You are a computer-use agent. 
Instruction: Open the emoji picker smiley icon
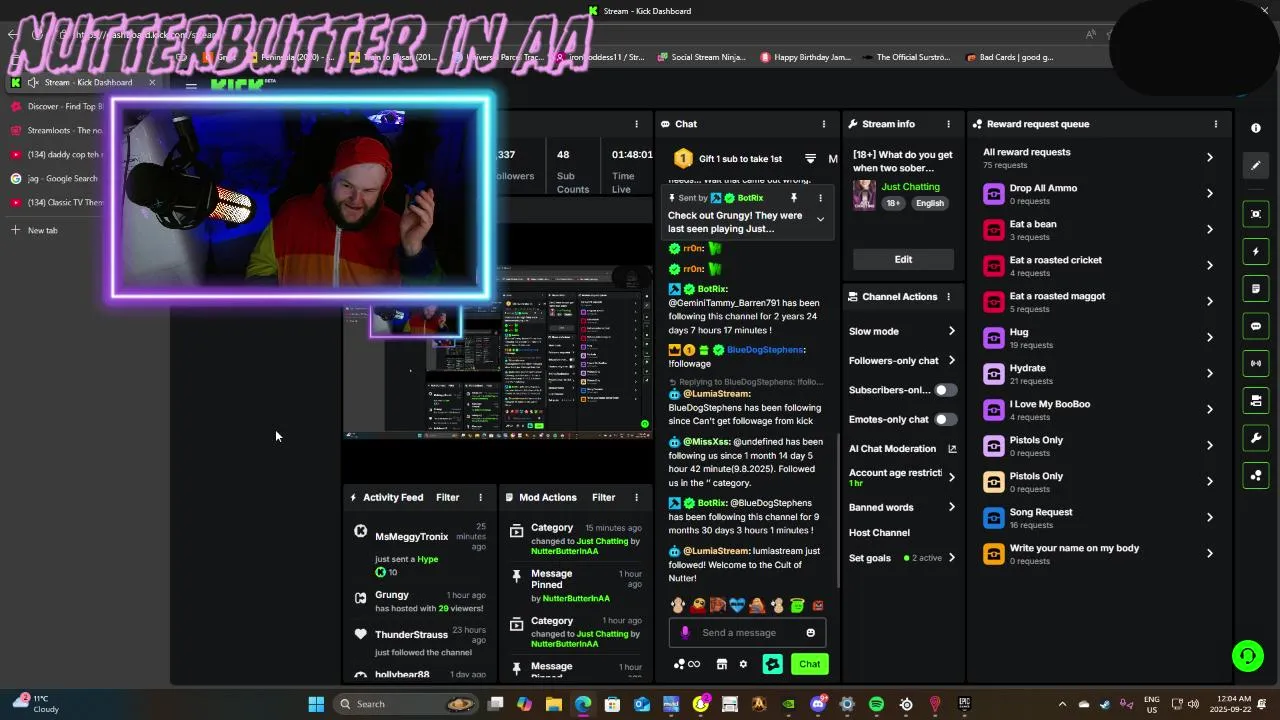point(810,632)
